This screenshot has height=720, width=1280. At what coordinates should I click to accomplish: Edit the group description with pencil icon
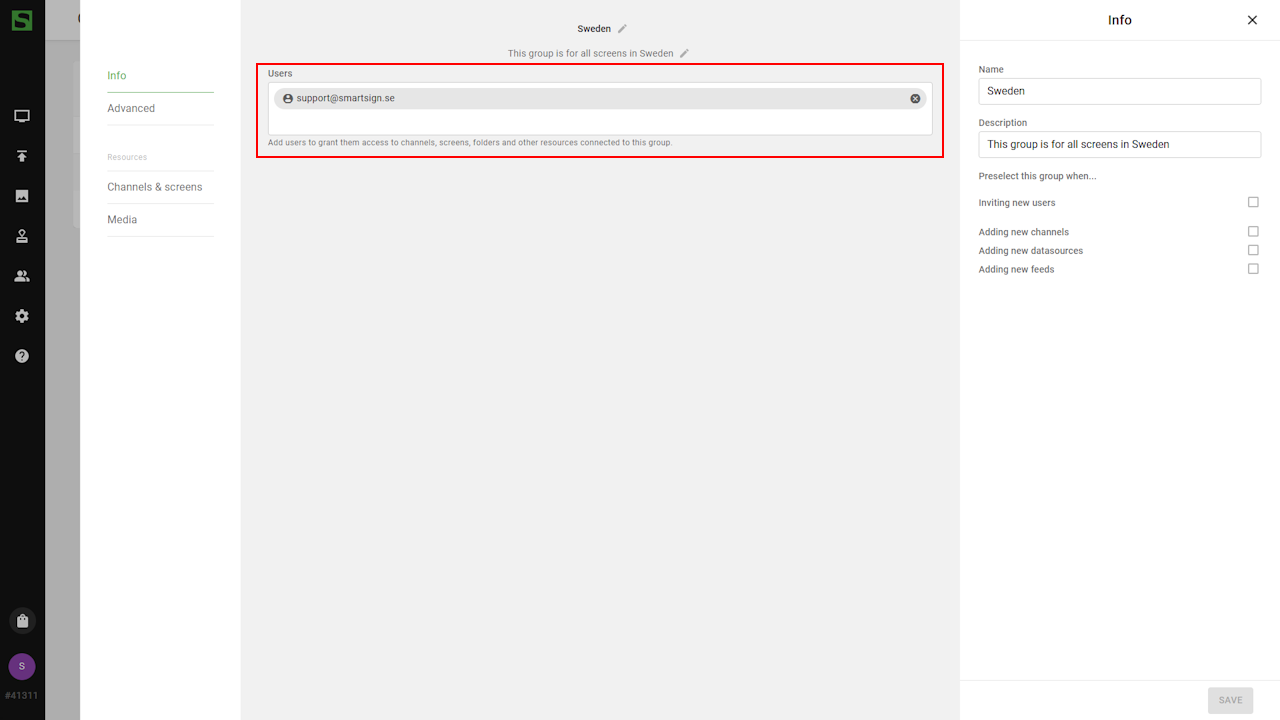coord(685,53)
